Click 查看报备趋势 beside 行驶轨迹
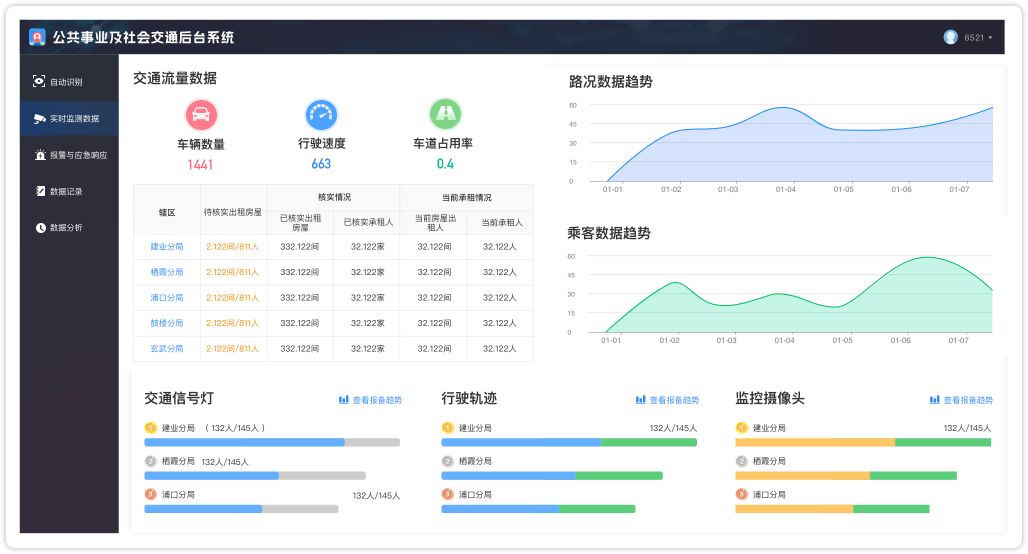The image size is (1028, 554). [673, 400]
